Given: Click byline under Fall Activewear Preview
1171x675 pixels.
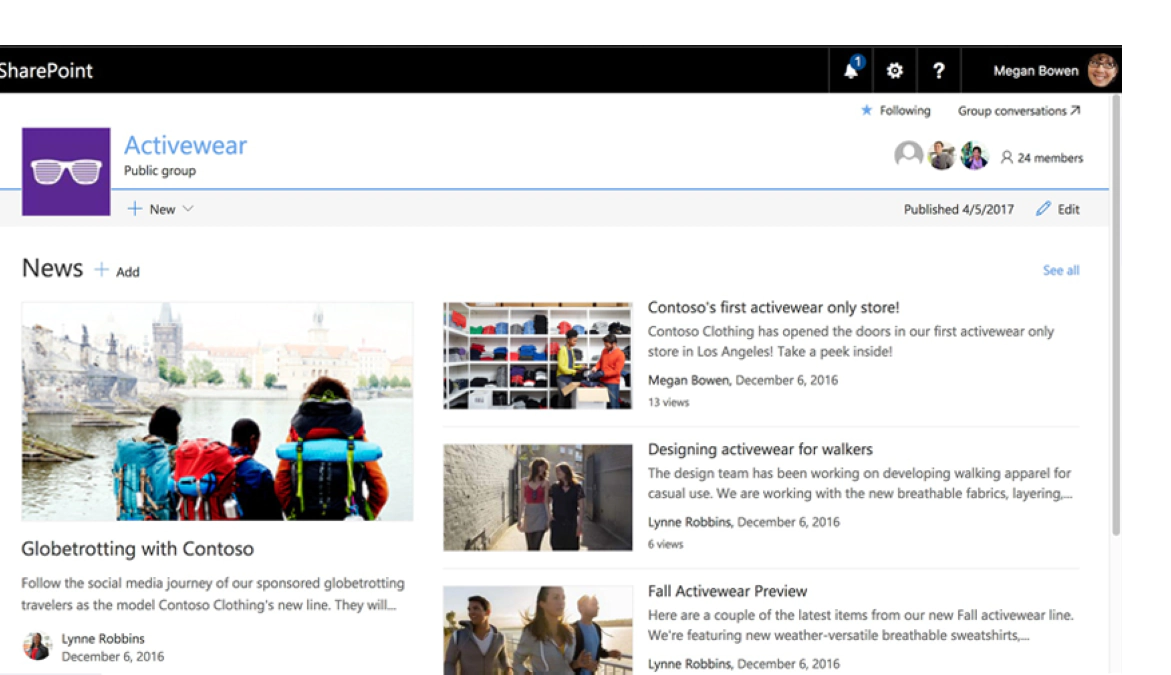Looking at the screenshot, I should click(744, 664).
